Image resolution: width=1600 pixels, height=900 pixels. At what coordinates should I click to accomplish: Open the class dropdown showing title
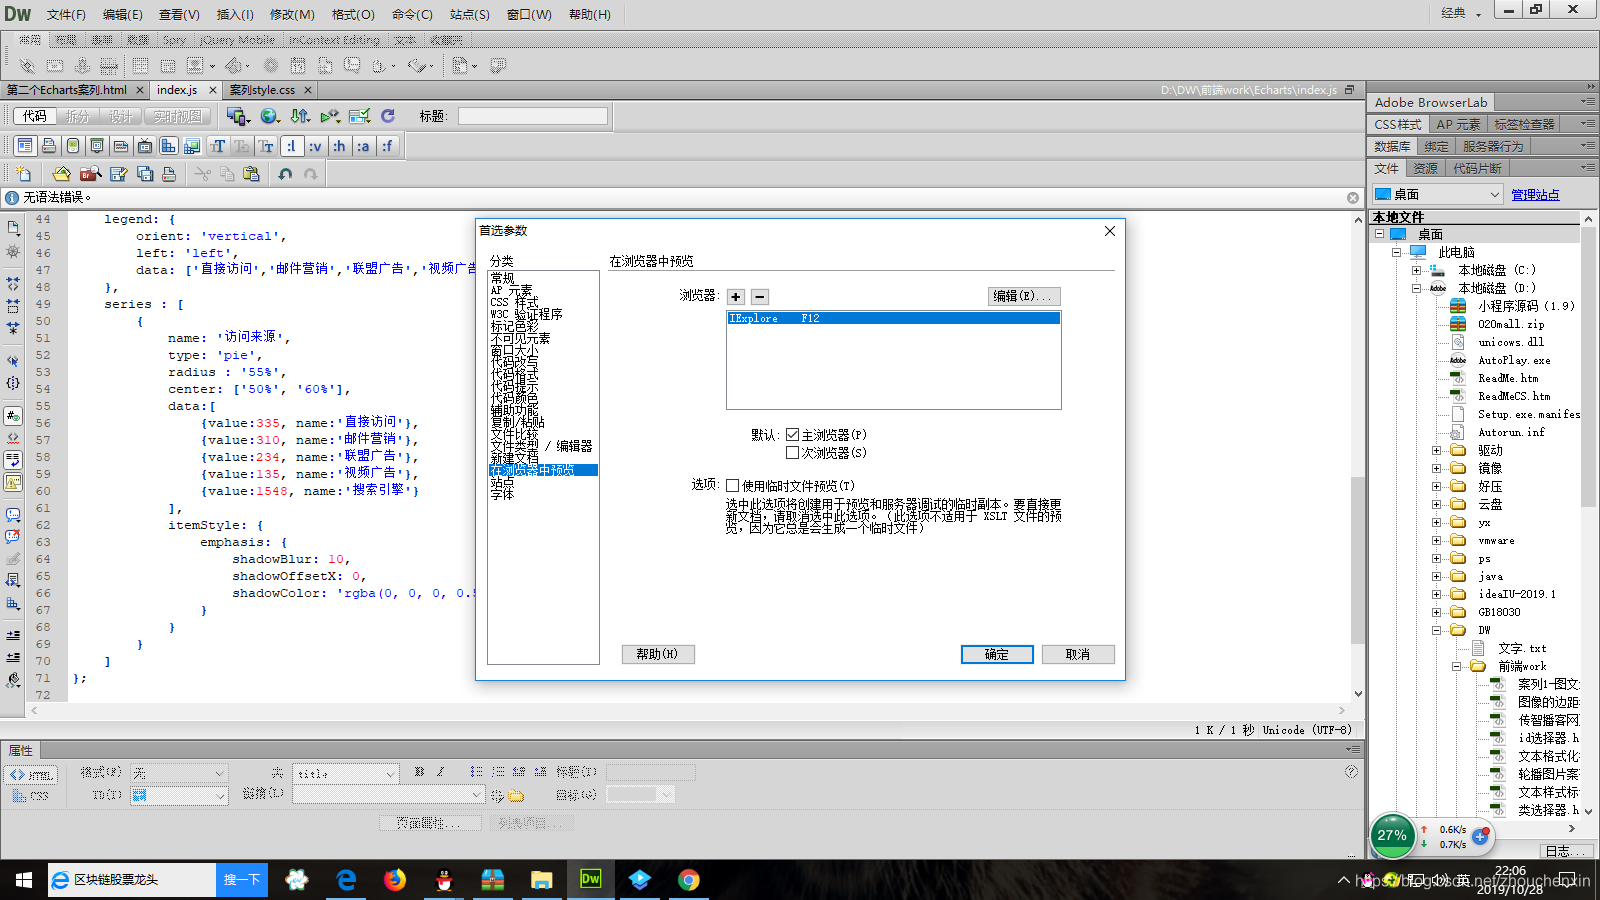point(346,773)
